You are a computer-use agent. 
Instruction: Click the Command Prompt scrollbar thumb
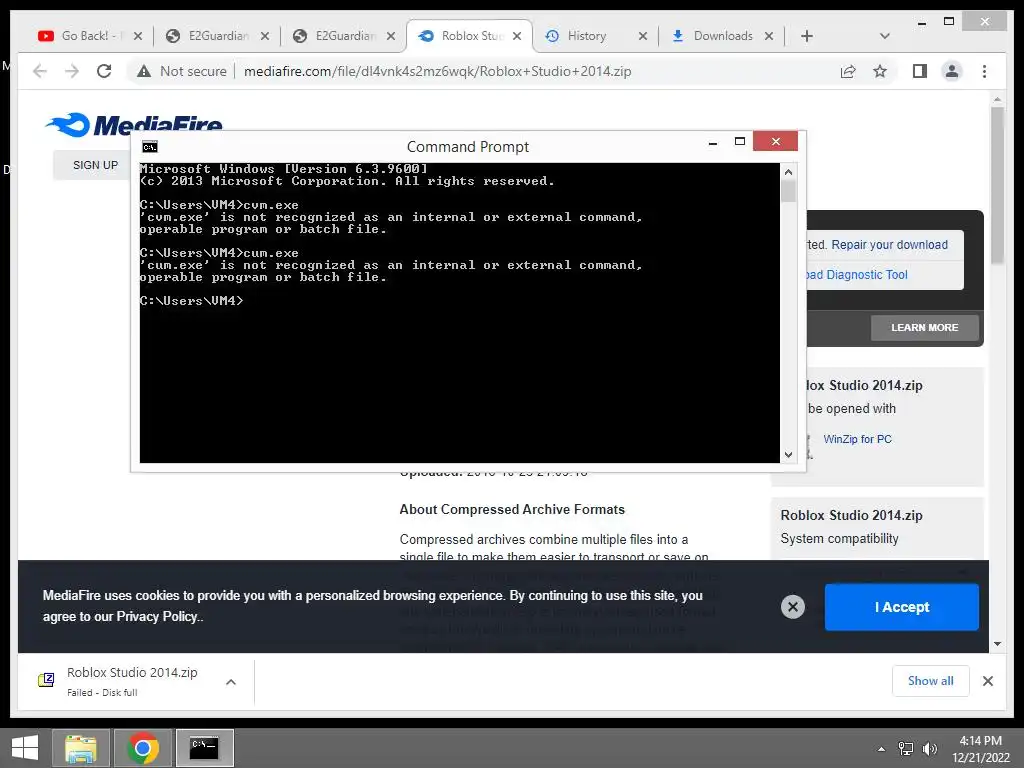(x=788, y=191)
